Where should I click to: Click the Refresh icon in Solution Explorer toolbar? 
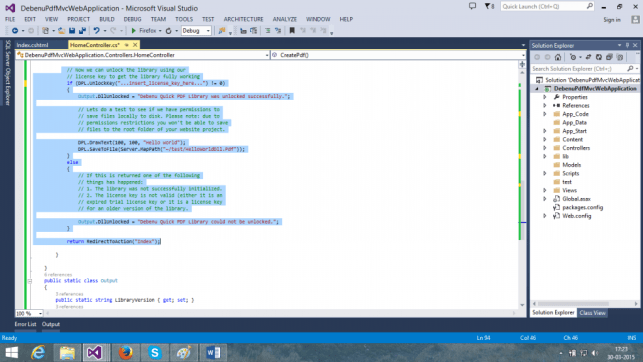pyautogui.click(x=599, y=57)
